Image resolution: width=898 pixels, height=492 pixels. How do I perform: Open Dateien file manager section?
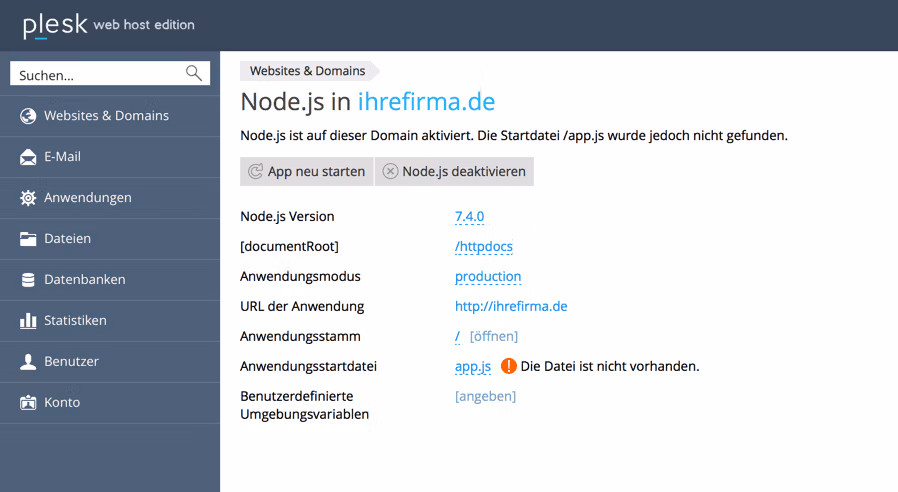[x=110, y=239]
